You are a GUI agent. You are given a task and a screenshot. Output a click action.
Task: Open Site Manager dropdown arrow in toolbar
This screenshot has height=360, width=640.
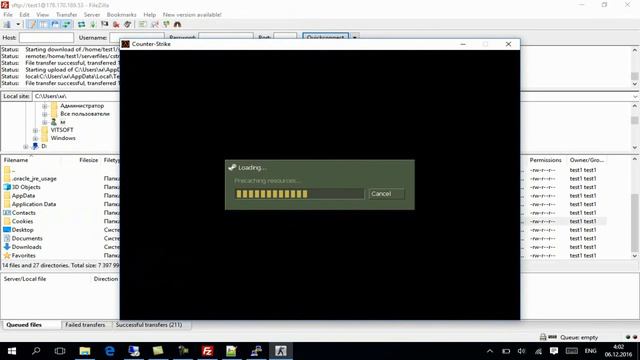click(18, 24)
